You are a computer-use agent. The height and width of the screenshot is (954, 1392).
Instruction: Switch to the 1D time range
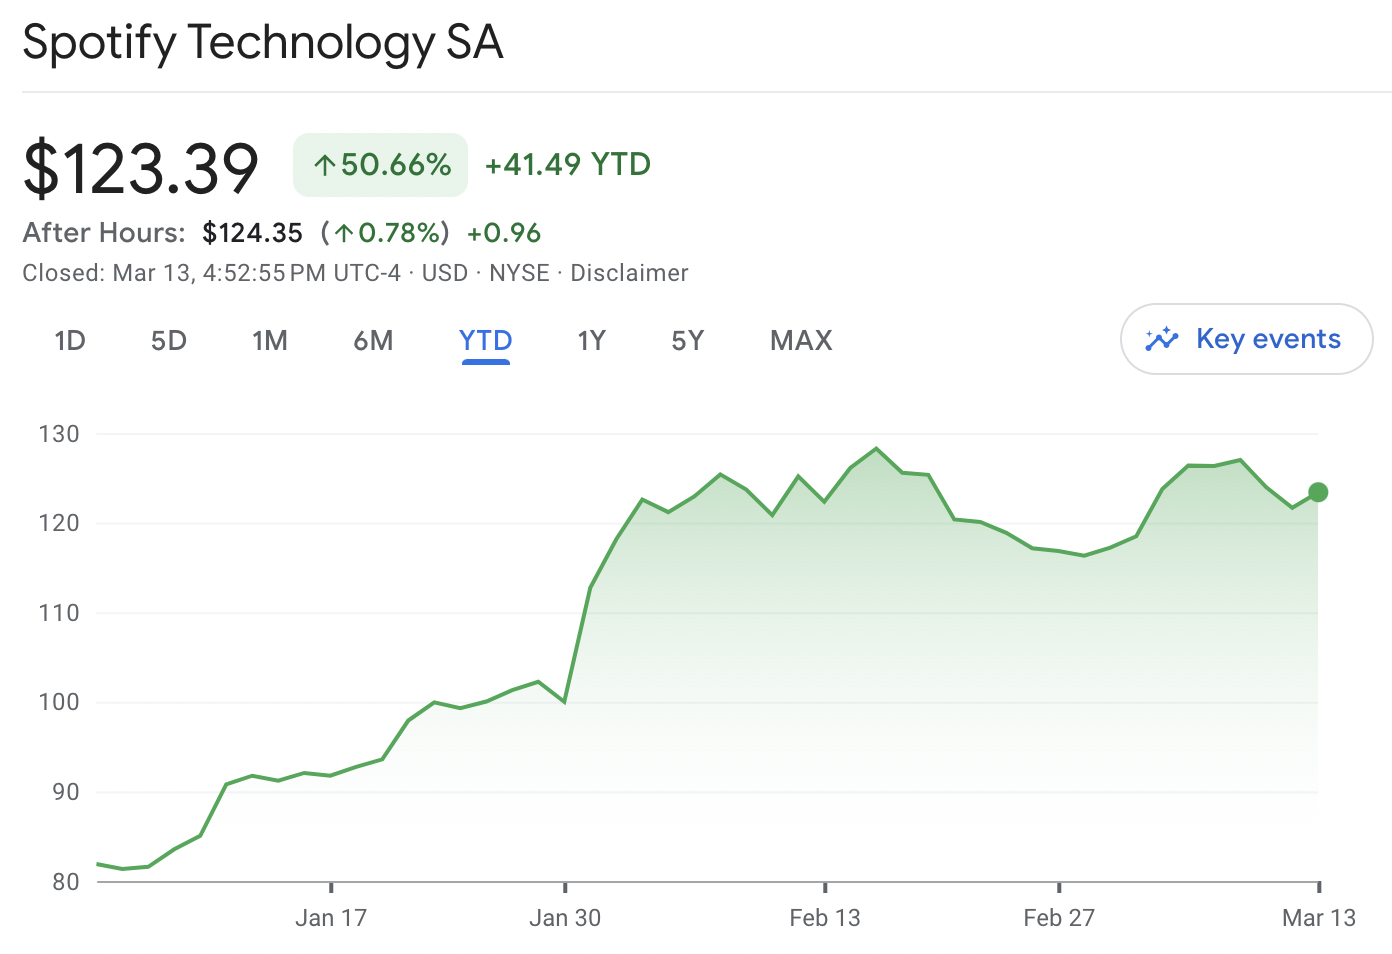70,341
